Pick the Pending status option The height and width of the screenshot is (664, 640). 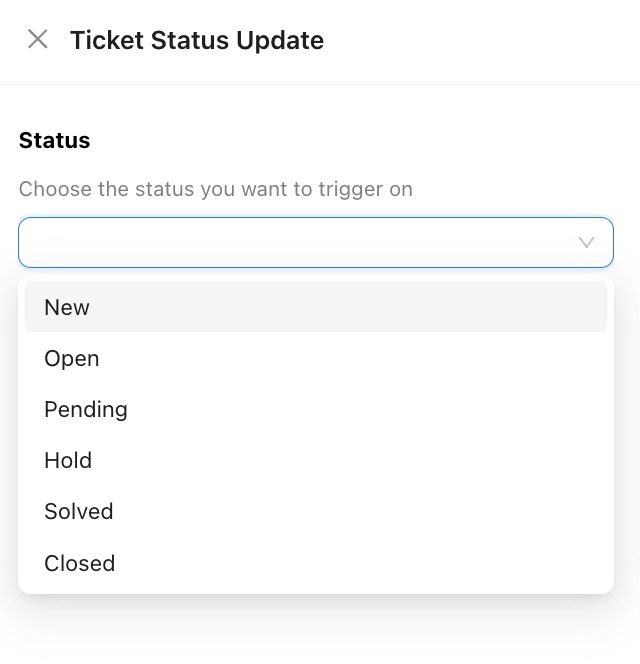coord(86,409)
